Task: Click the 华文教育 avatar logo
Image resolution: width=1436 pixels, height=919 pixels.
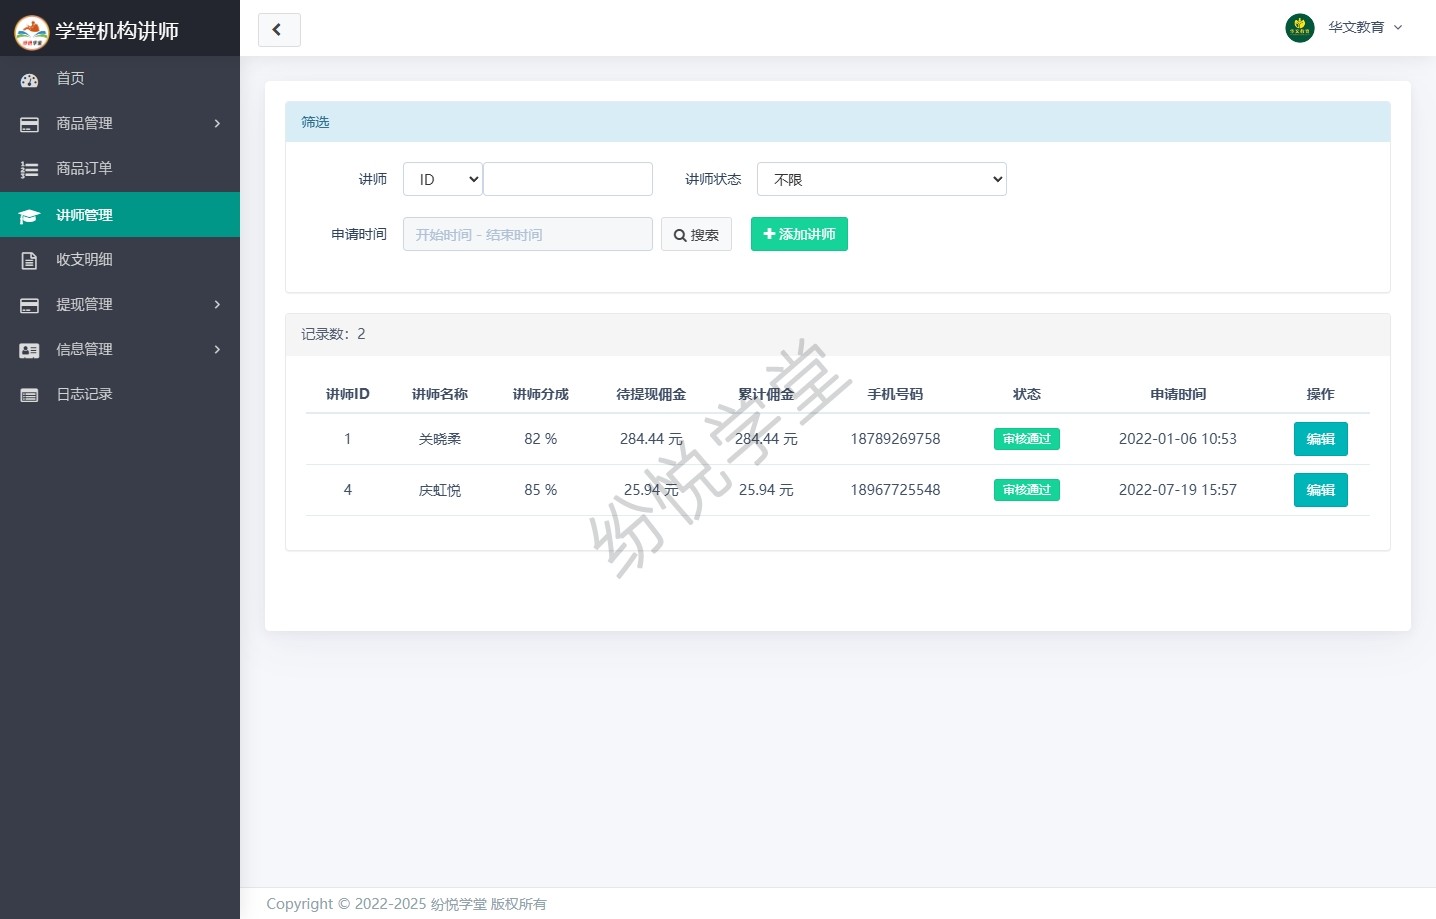Action: 1299,28
